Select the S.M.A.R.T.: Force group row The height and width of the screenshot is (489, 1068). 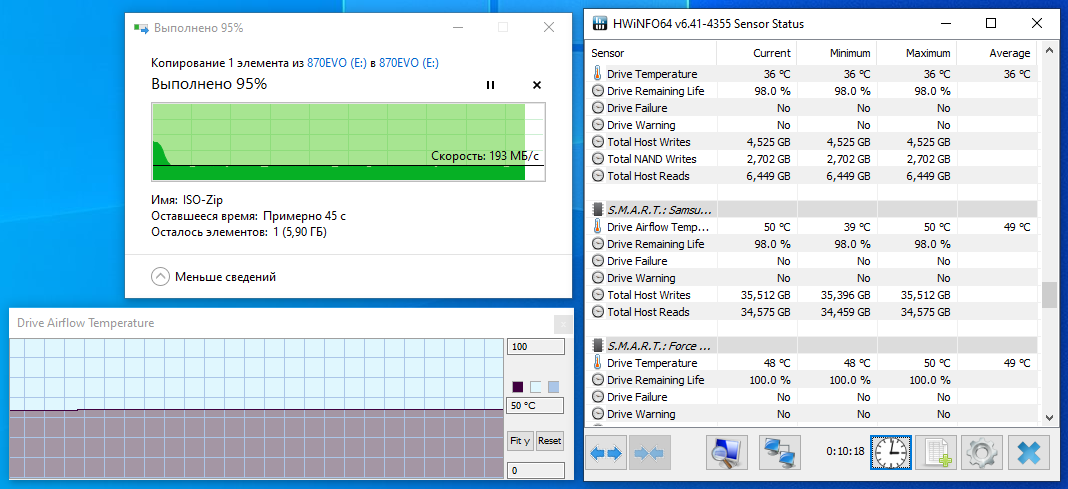point(812,345)
